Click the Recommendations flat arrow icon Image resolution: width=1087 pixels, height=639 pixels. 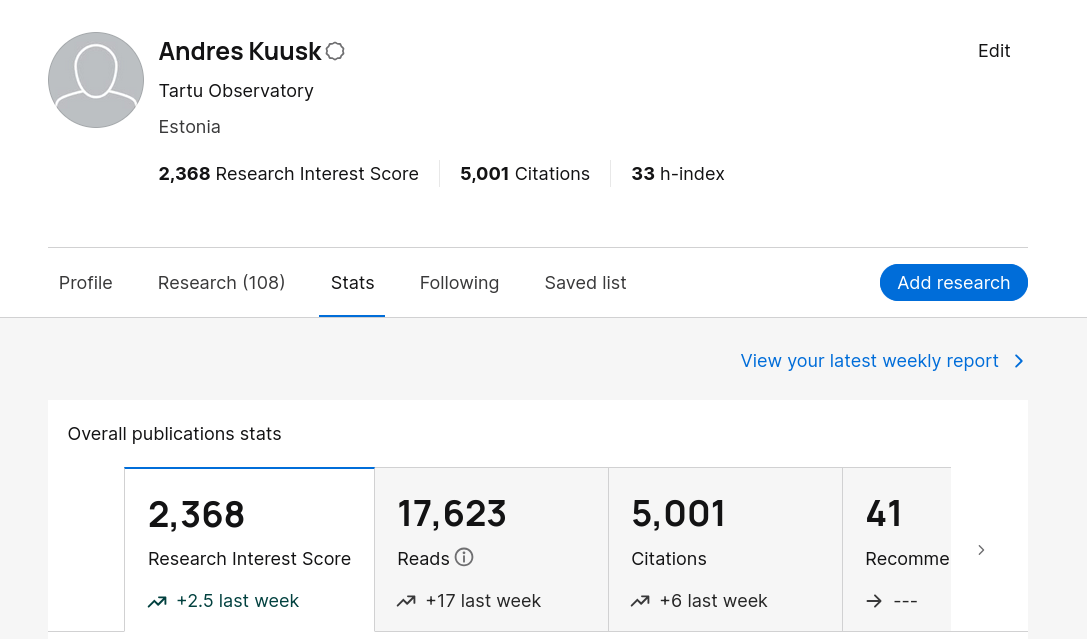coord(874,601)
